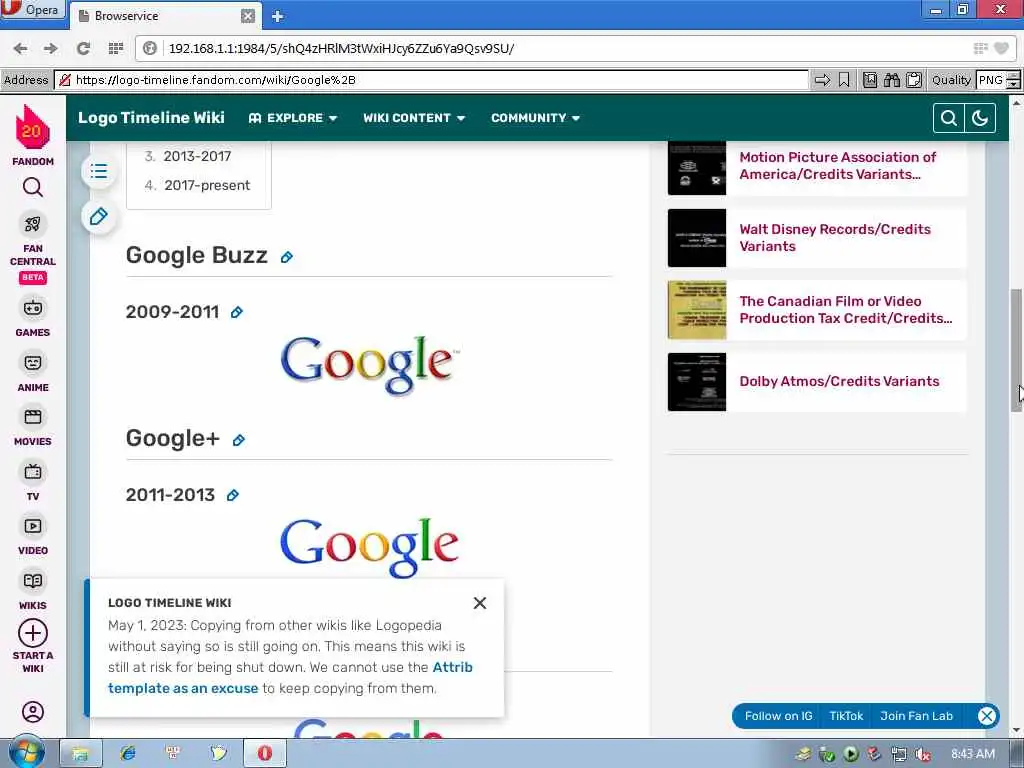The image size is (1024, 768).
Task: Close the Logo Timeline Wiki notification
Action: point(480,603)
